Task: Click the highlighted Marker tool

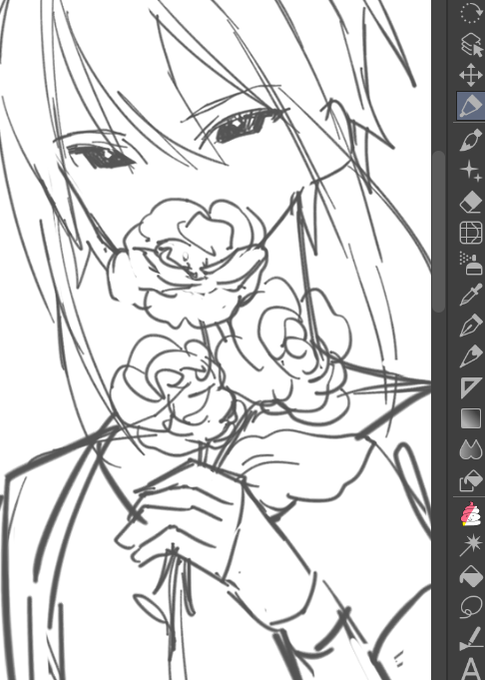Action: (470, 106)
